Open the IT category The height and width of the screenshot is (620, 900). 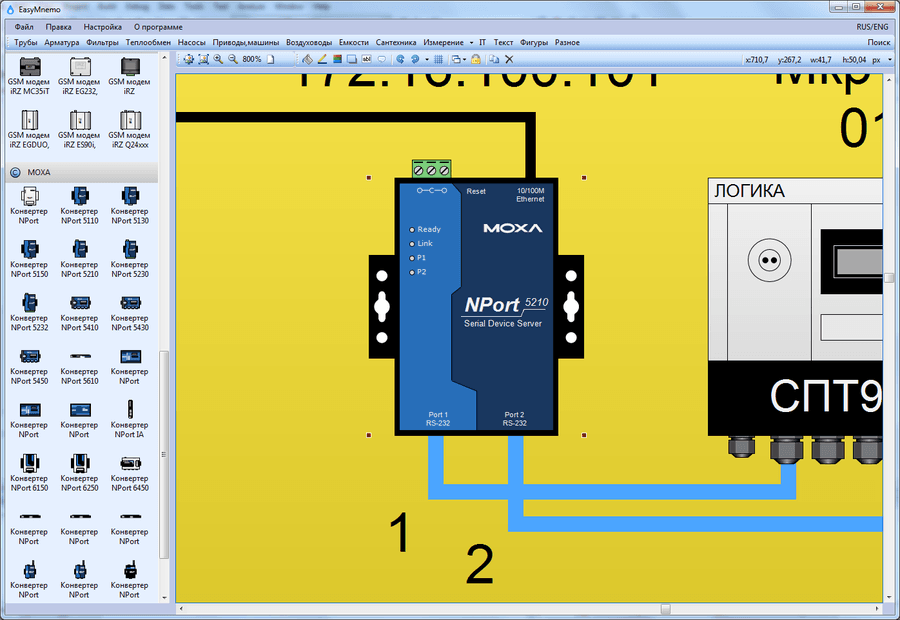[x=482, y=42]
